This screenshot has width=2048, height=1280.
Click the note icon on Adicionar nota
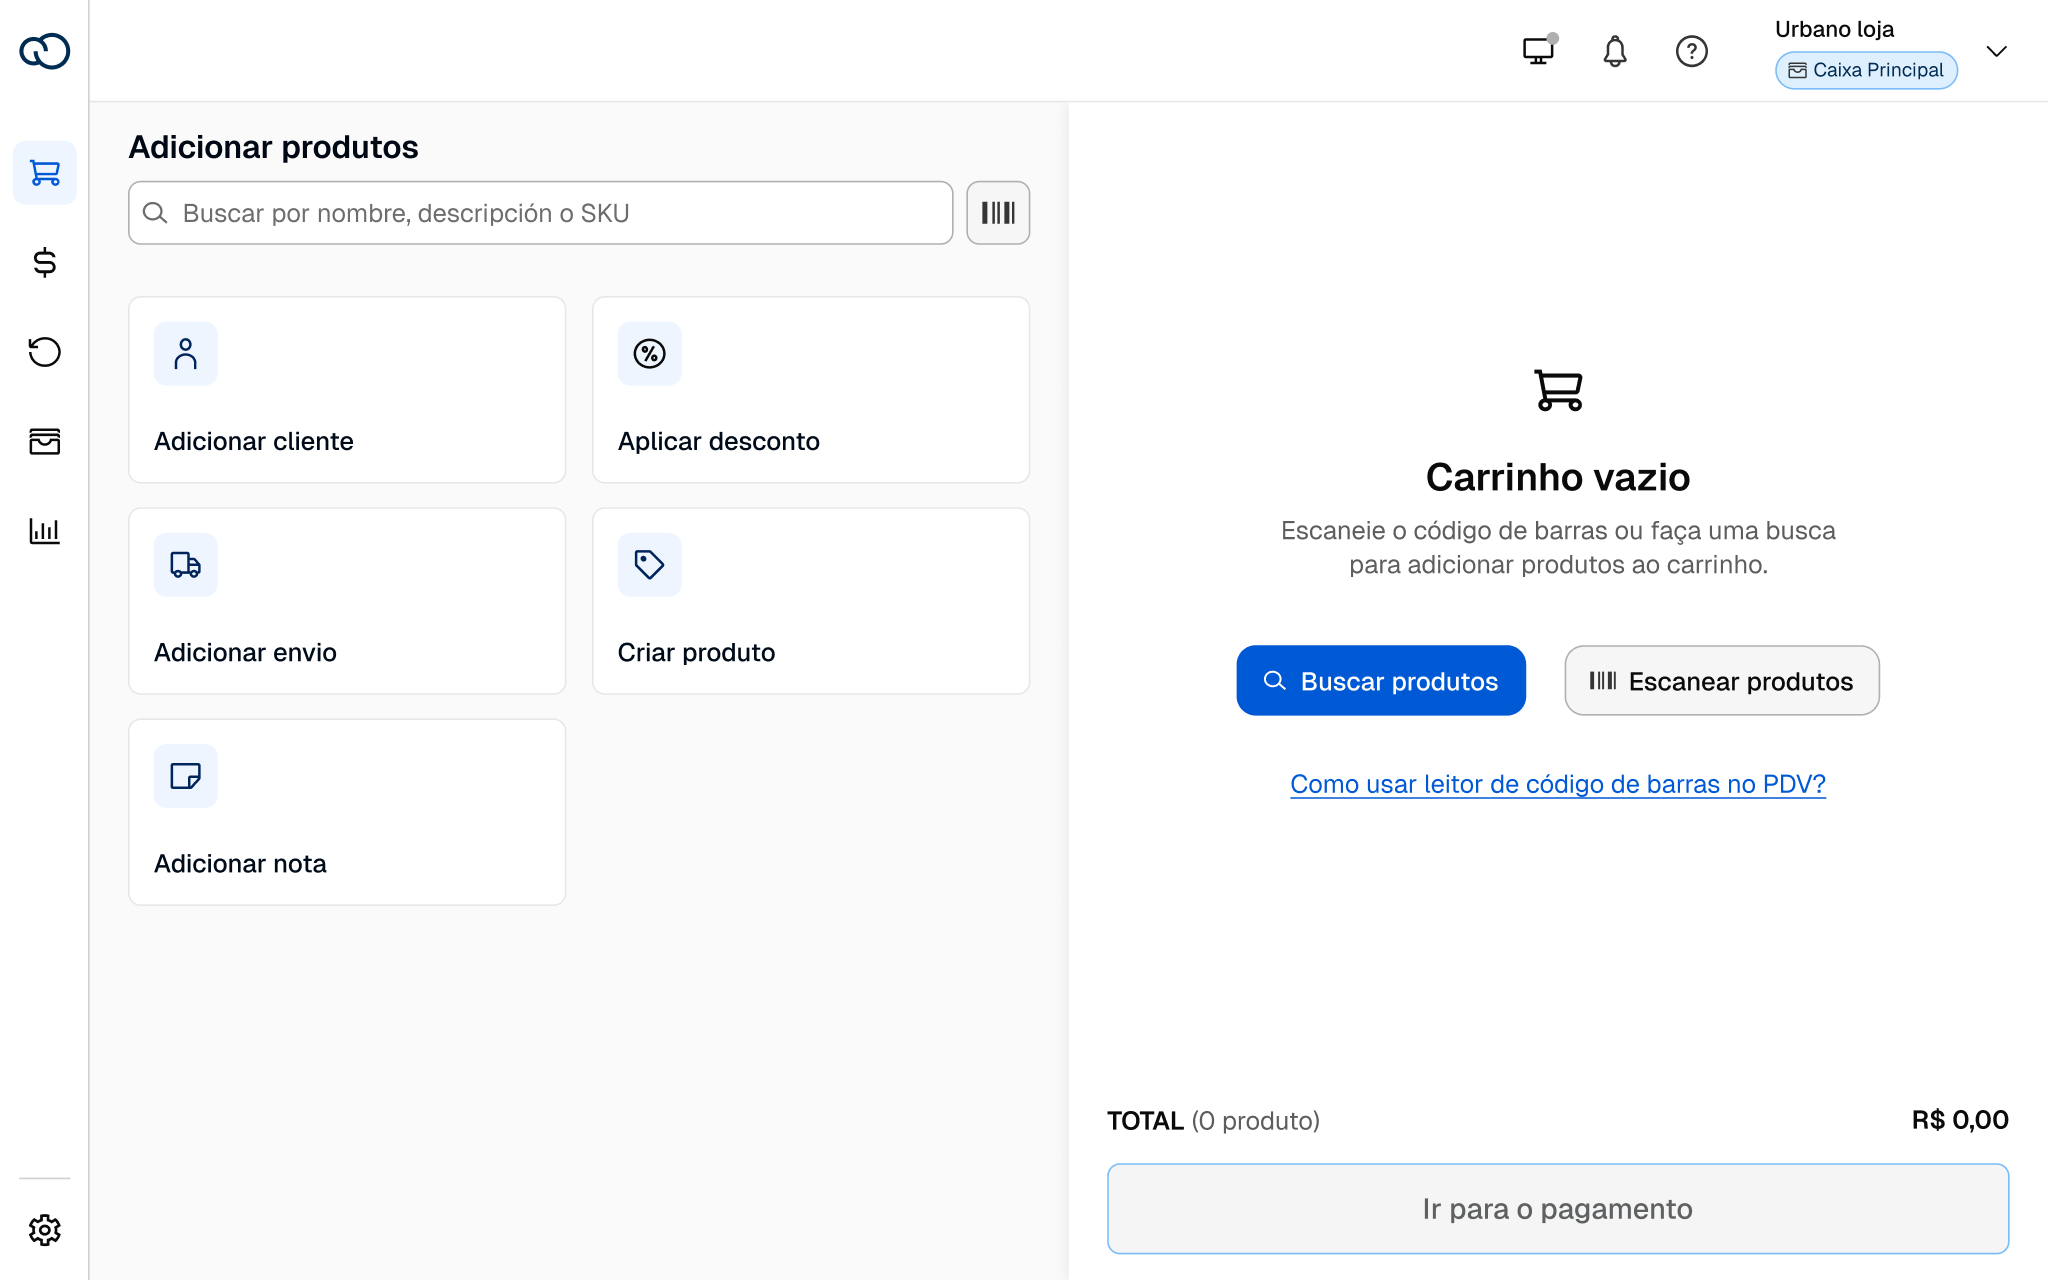186,776
